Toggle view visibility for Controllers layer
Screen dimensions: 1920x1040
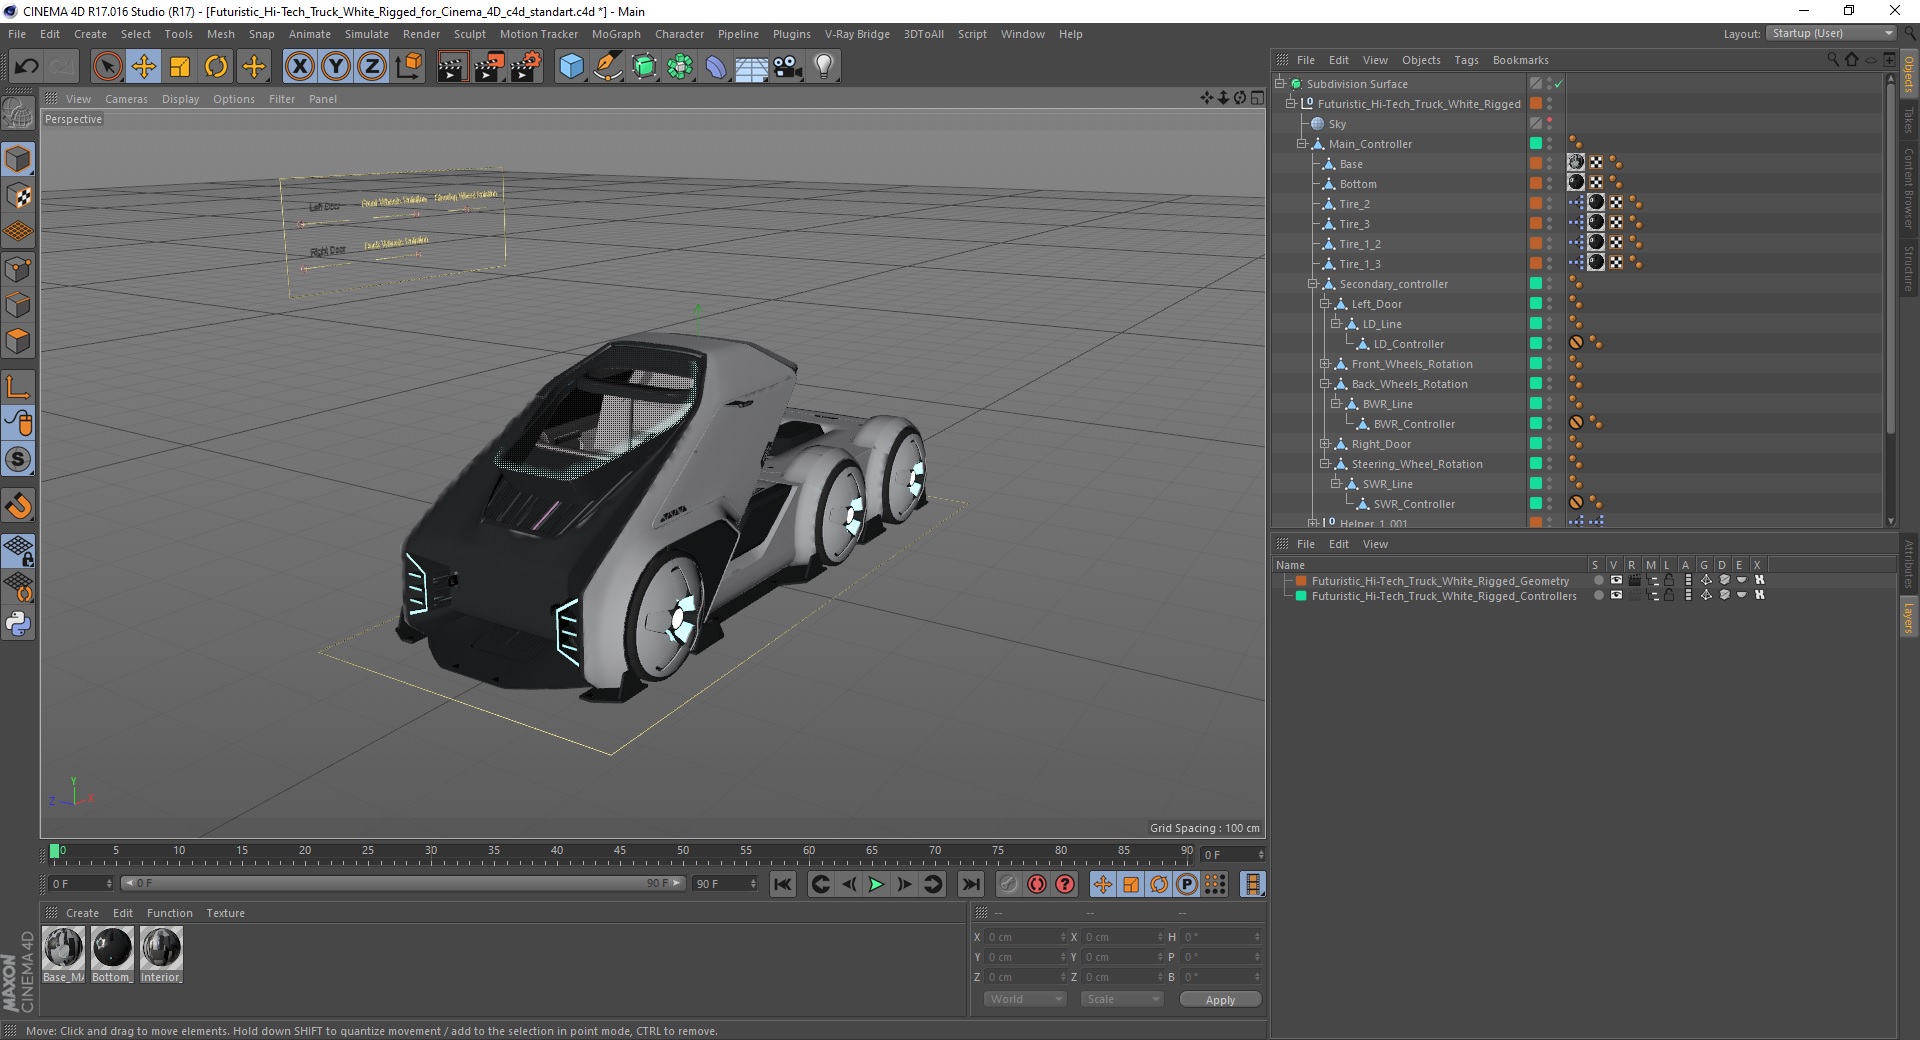coord(1616,595)
